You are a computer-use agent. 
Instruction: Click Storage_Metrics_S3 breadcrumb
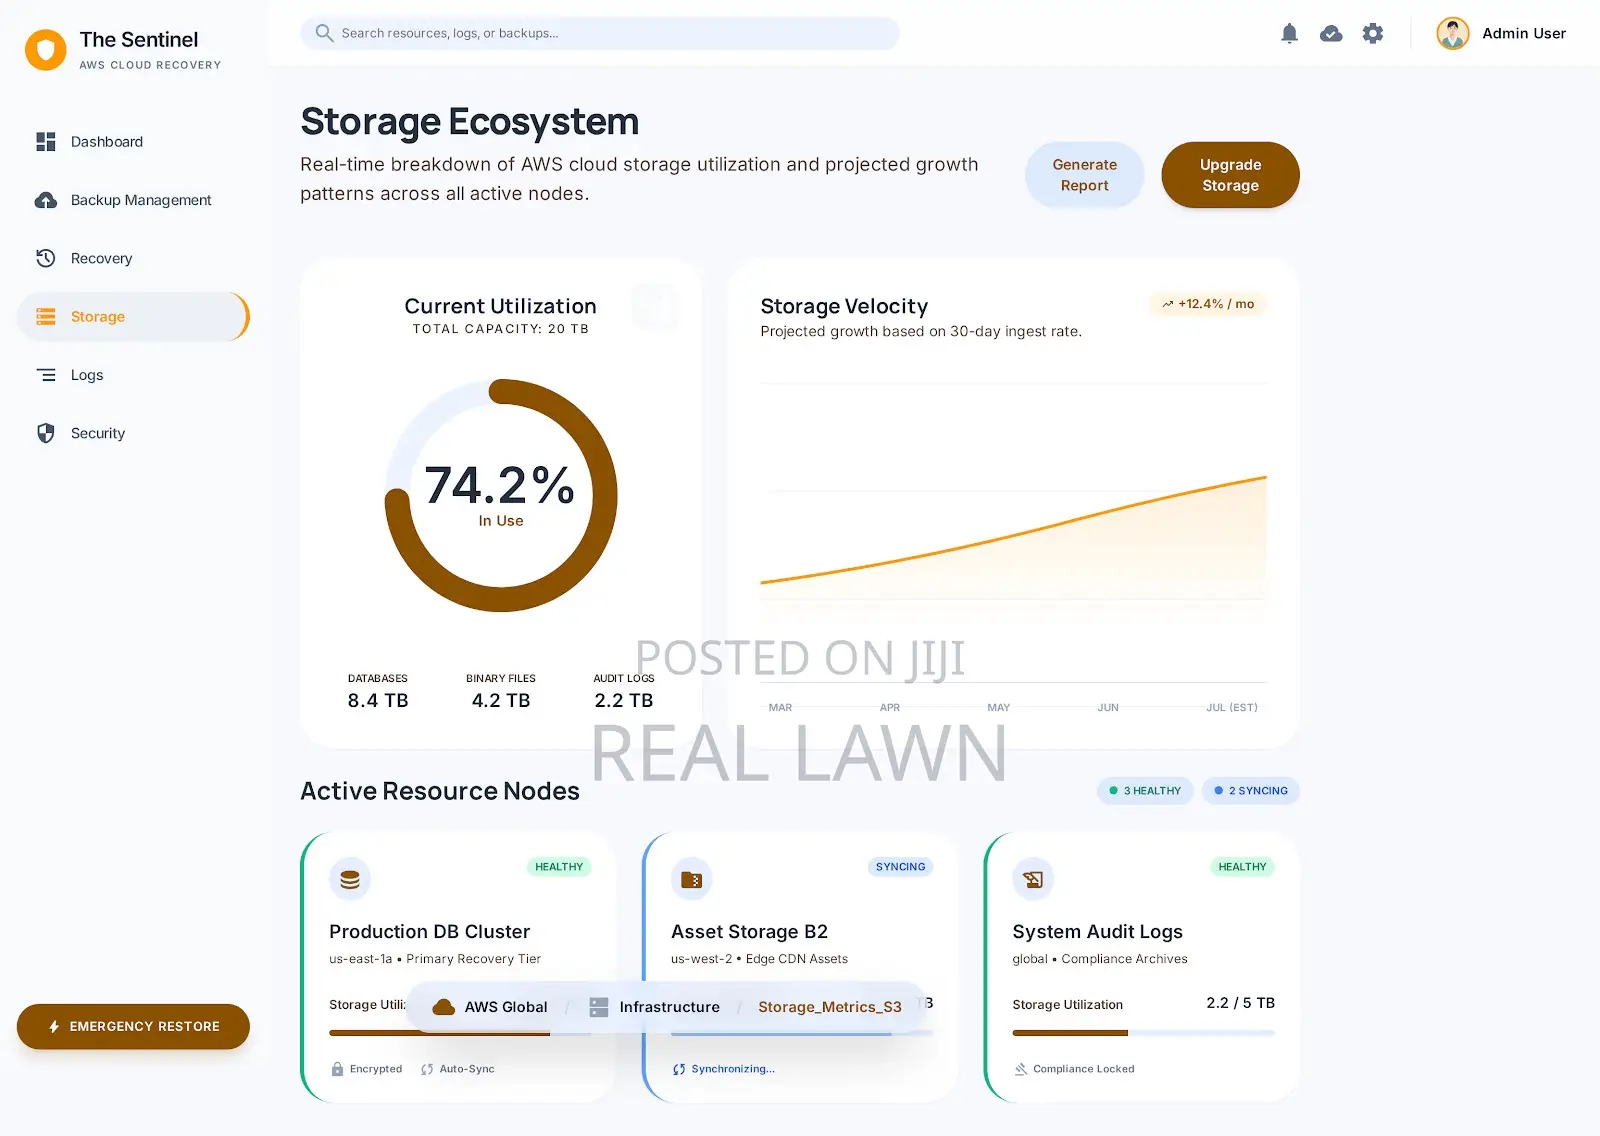(x=830, y=1007)
